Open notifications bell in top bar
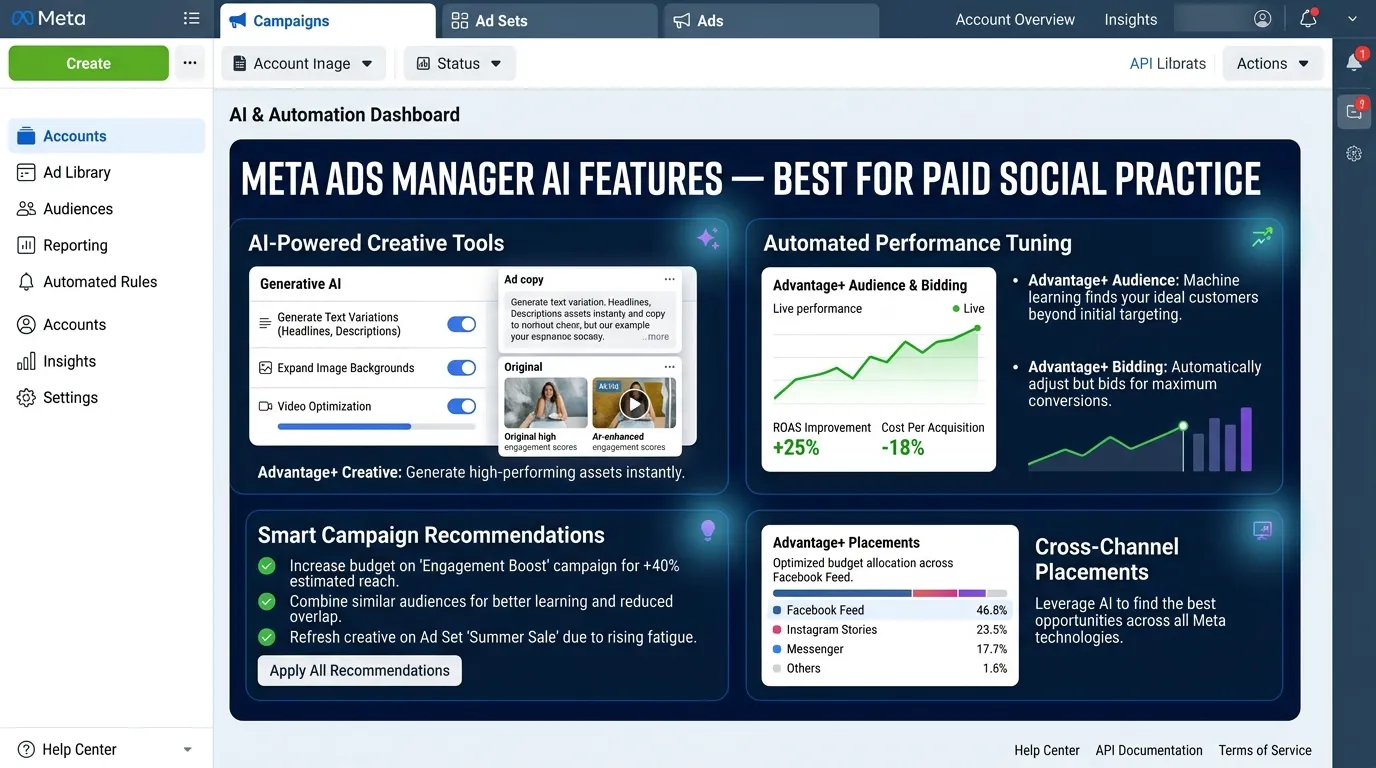Screen dimensions: 1376x768 (1308, 19)
